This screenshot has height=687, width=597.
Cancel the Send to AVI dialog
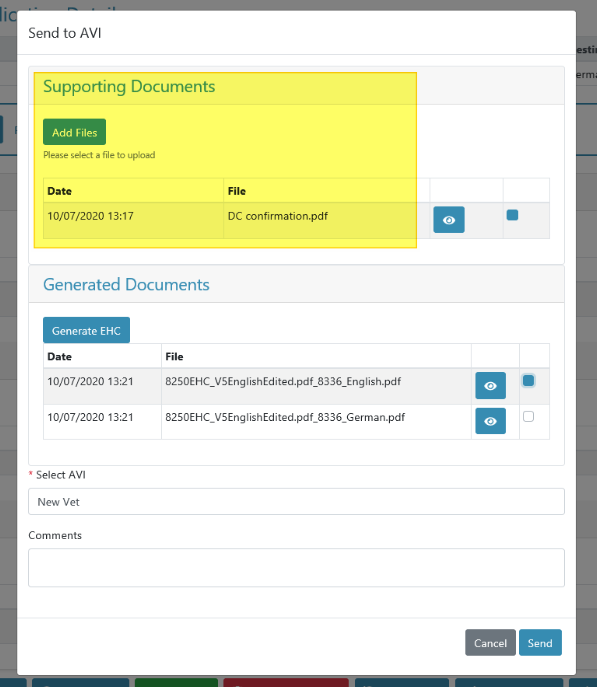tap(490, 643)
